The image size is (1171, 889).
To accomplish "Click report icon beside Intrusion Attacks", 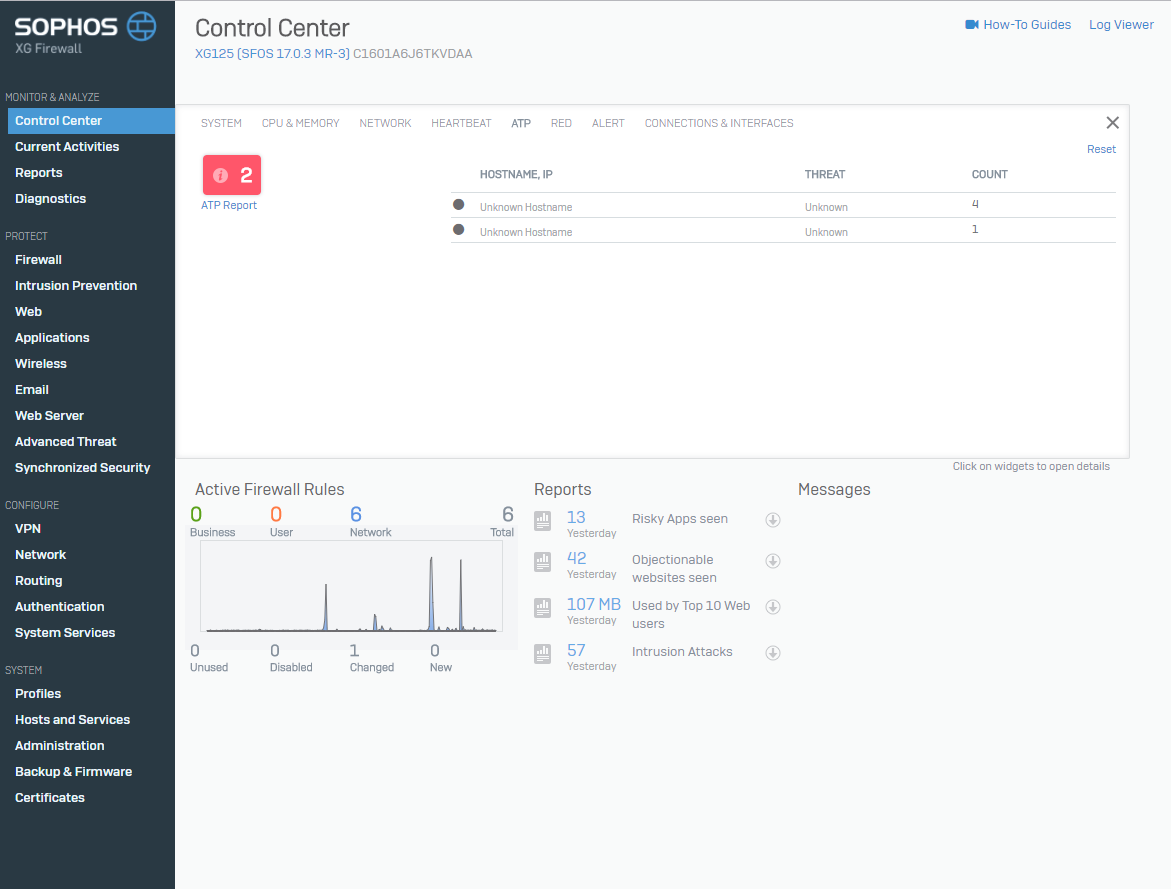I will [543, 654].
